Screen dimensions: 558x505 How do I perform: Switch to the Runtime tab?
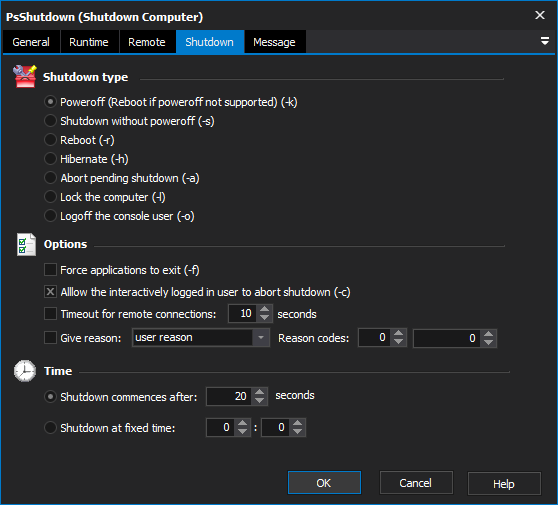(x=89, y=42)
